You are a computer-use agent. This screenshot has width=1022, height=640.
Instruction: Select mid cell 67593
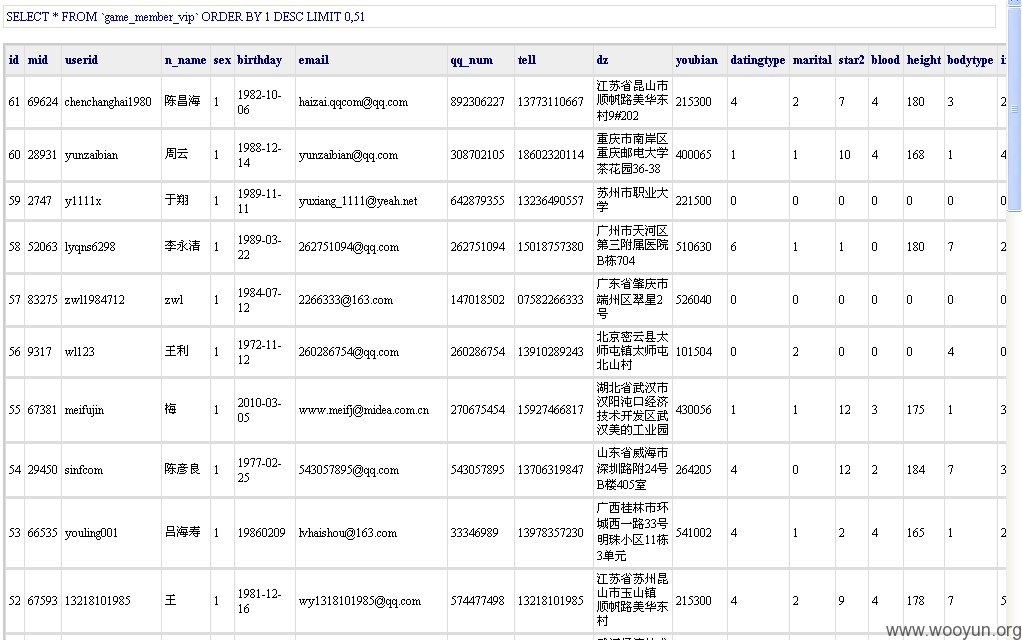pyautogui.click(x=42, y=601)
